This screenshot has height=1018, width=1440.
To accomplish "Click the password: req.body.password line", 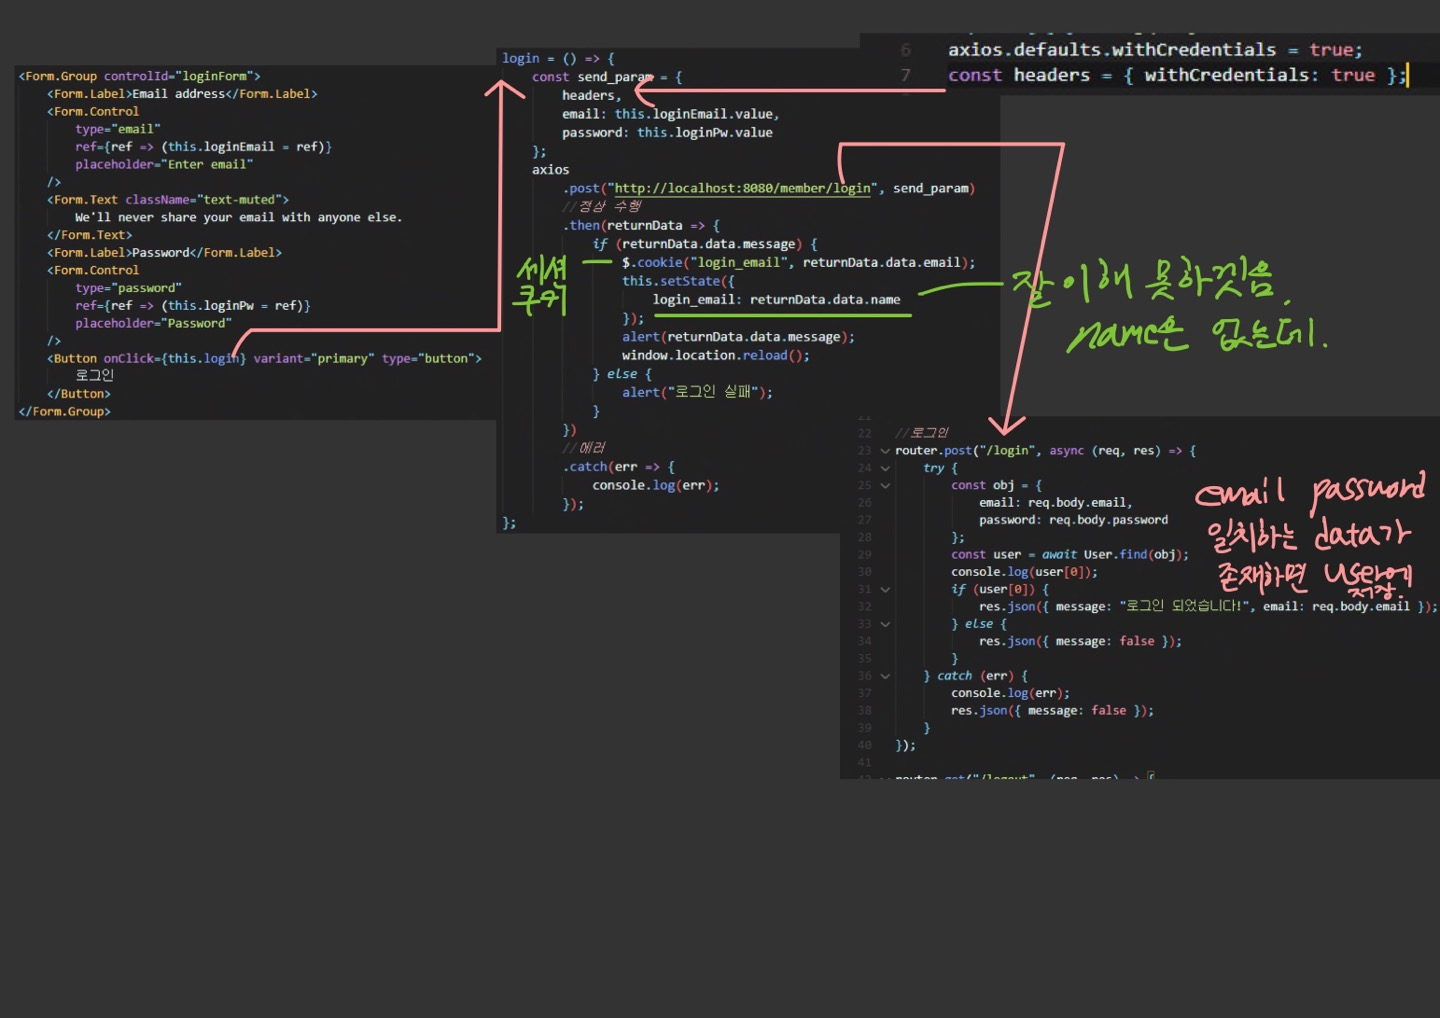I will coord(1073,520).
